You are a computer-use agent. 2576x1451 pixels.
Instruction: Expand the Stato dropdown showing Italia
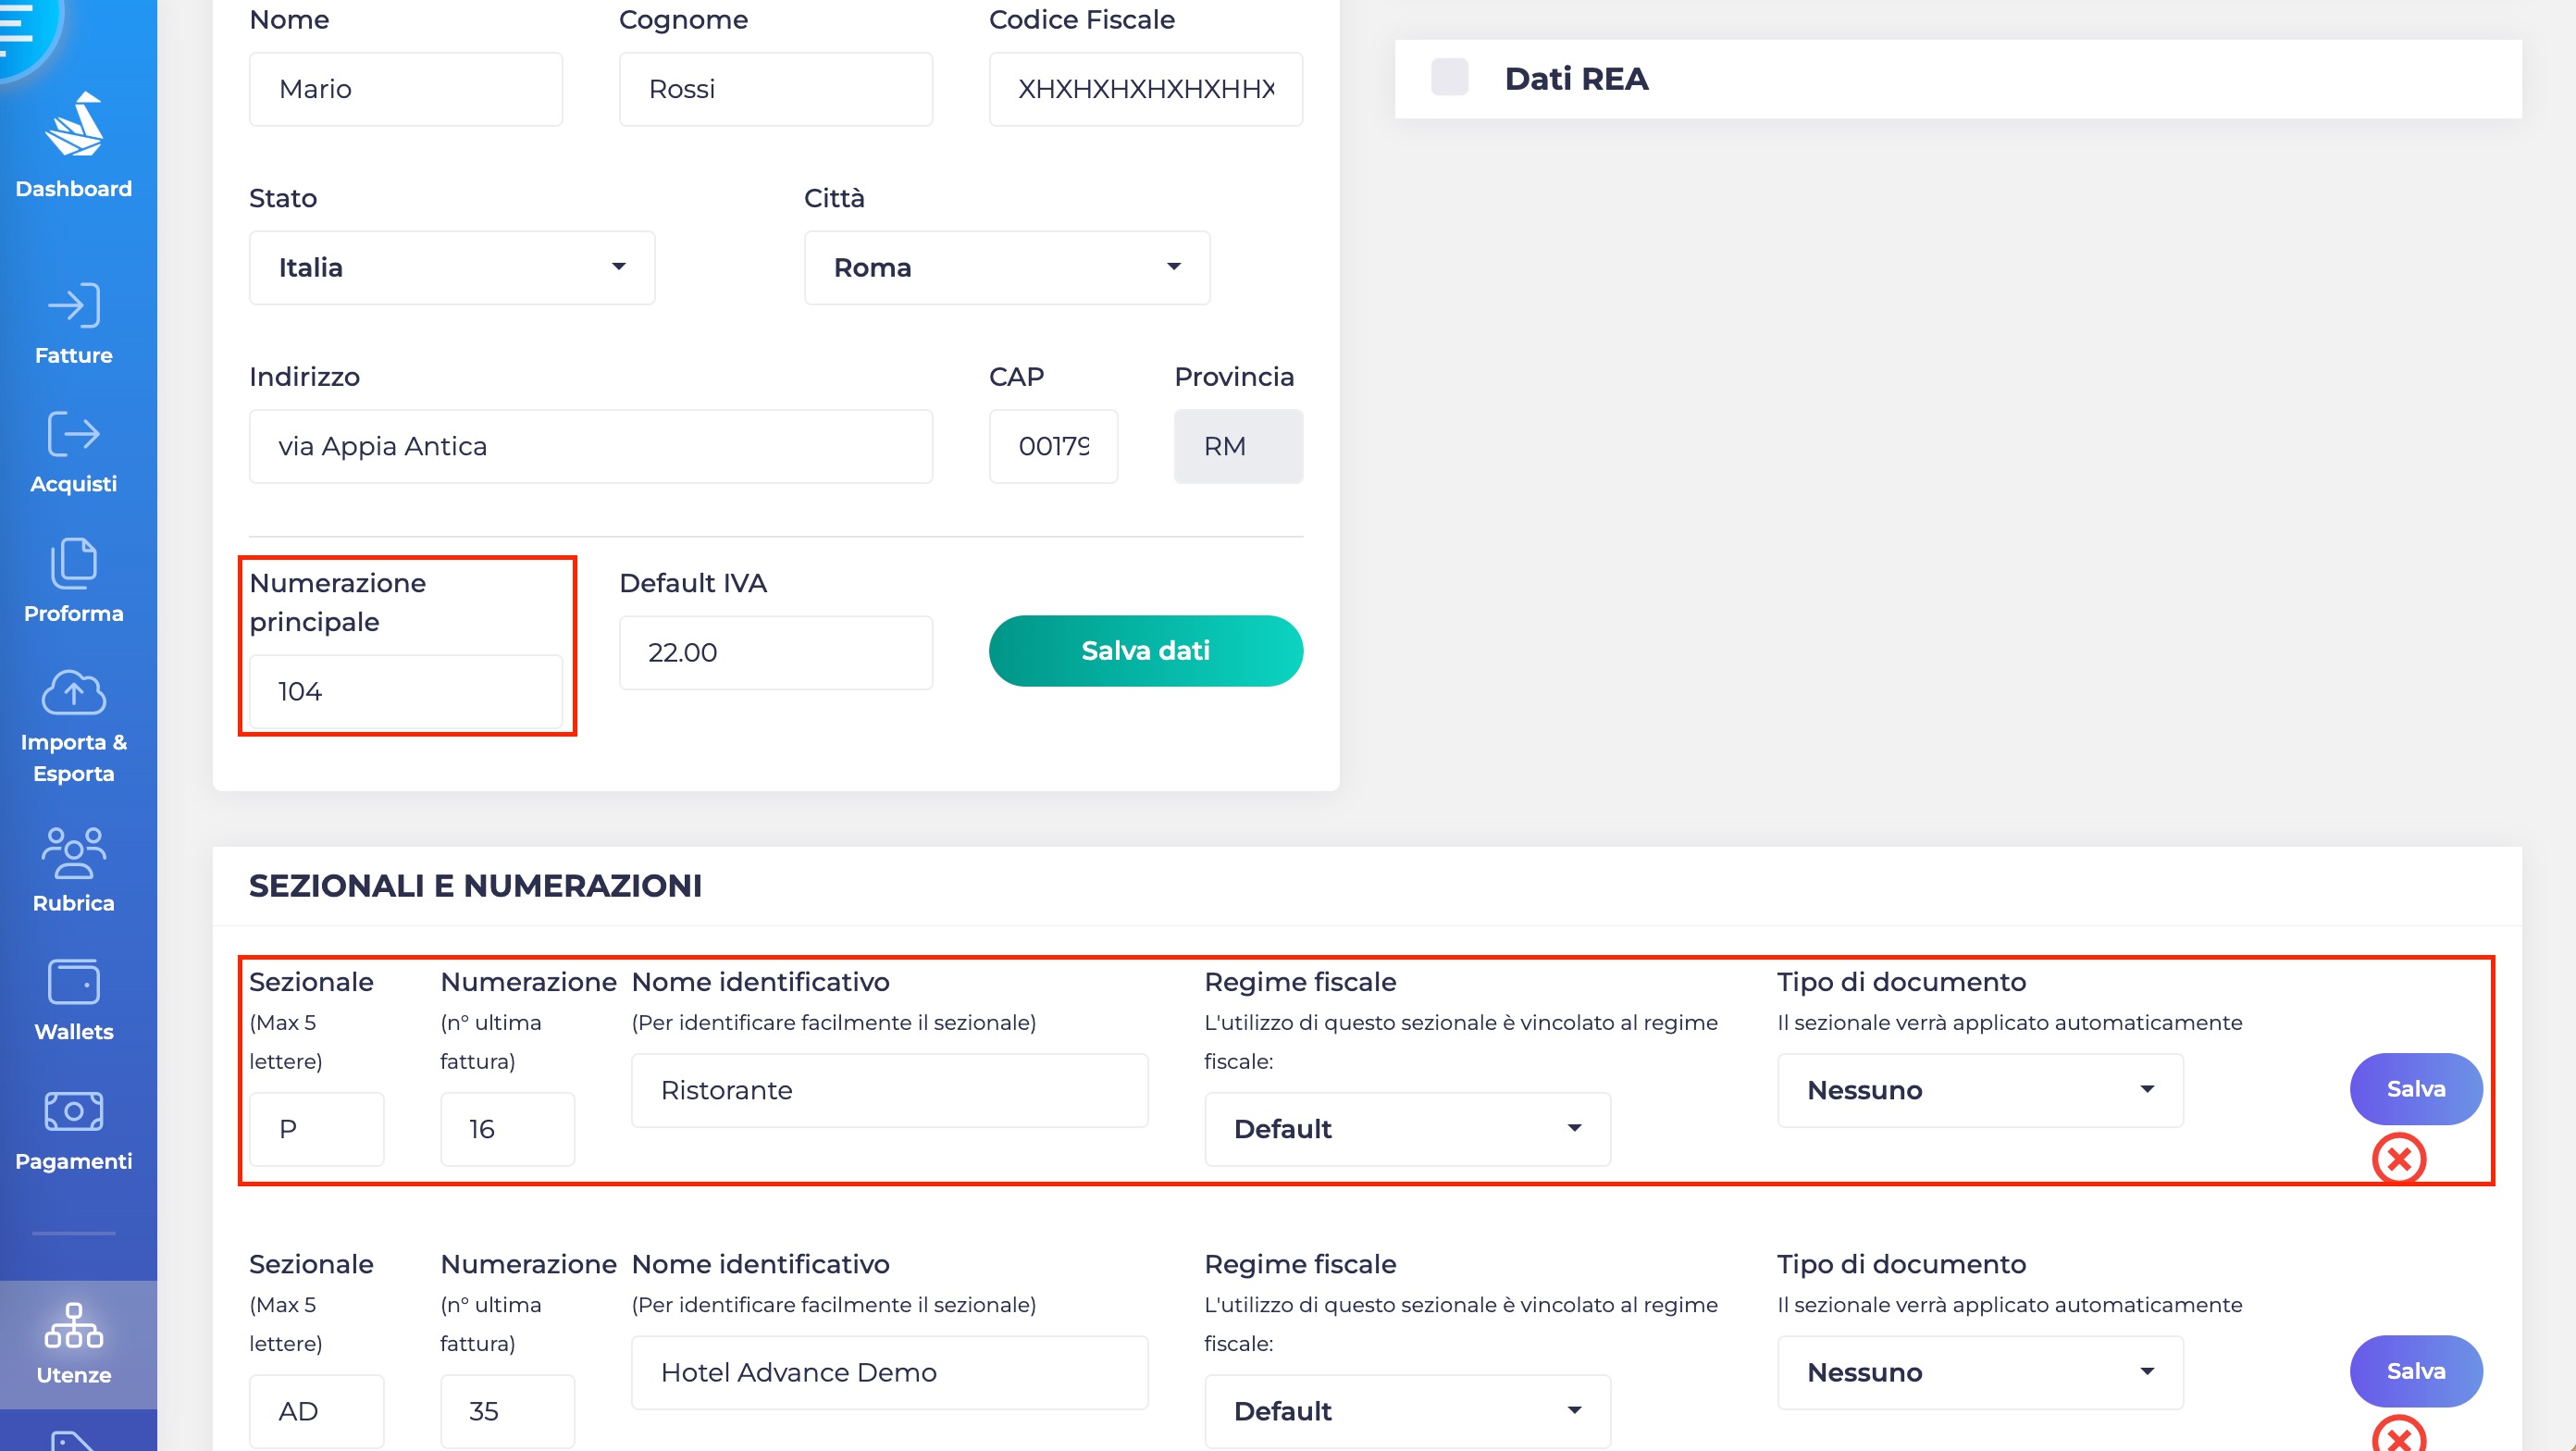(452, 268)
